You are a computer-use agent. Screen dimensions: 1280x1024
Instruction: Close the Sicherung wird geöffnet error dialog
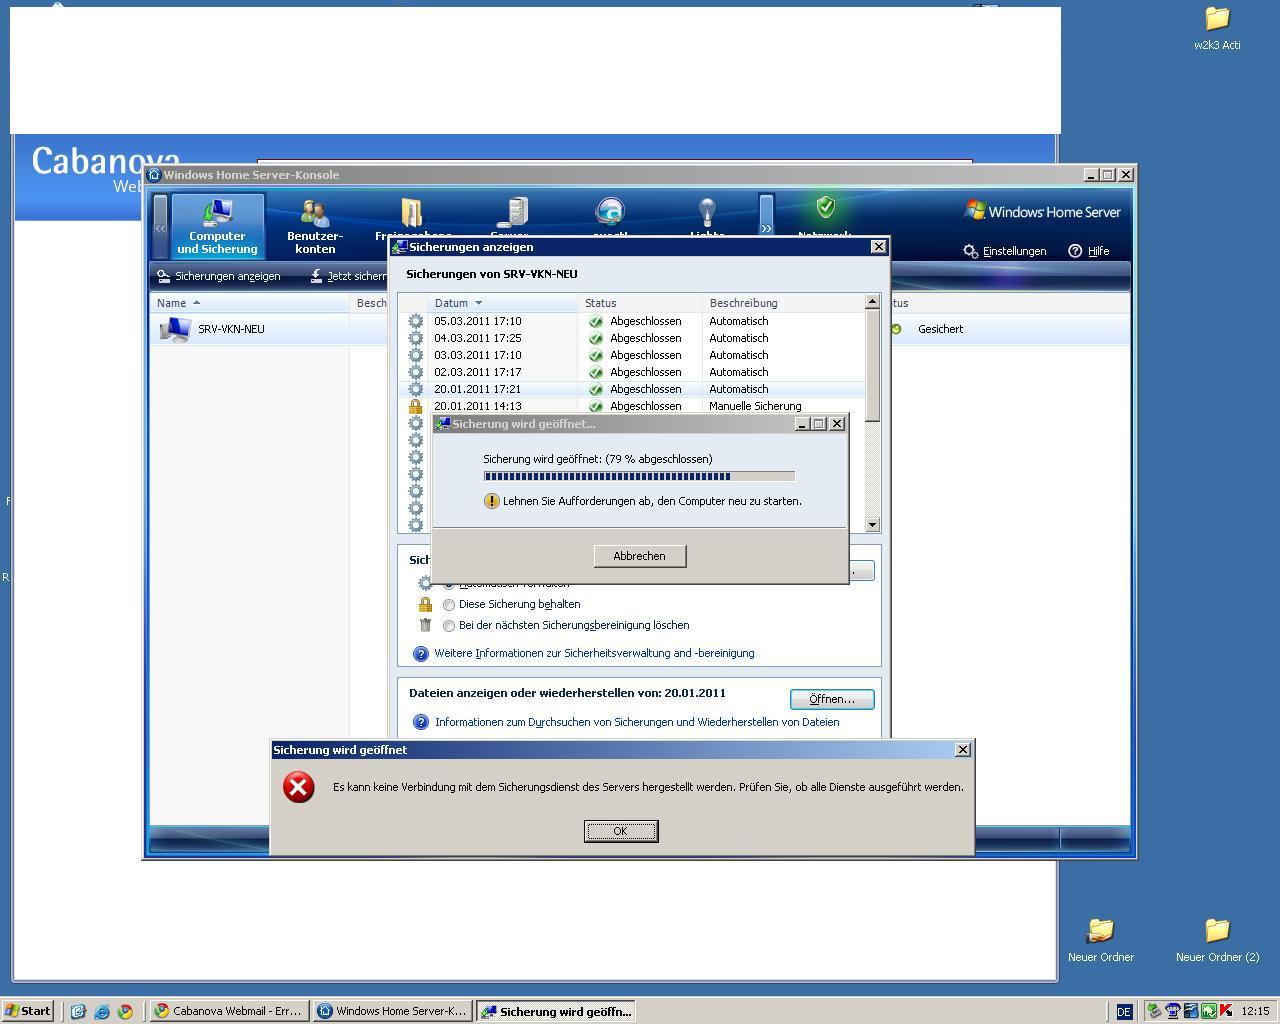pos(963,749)
